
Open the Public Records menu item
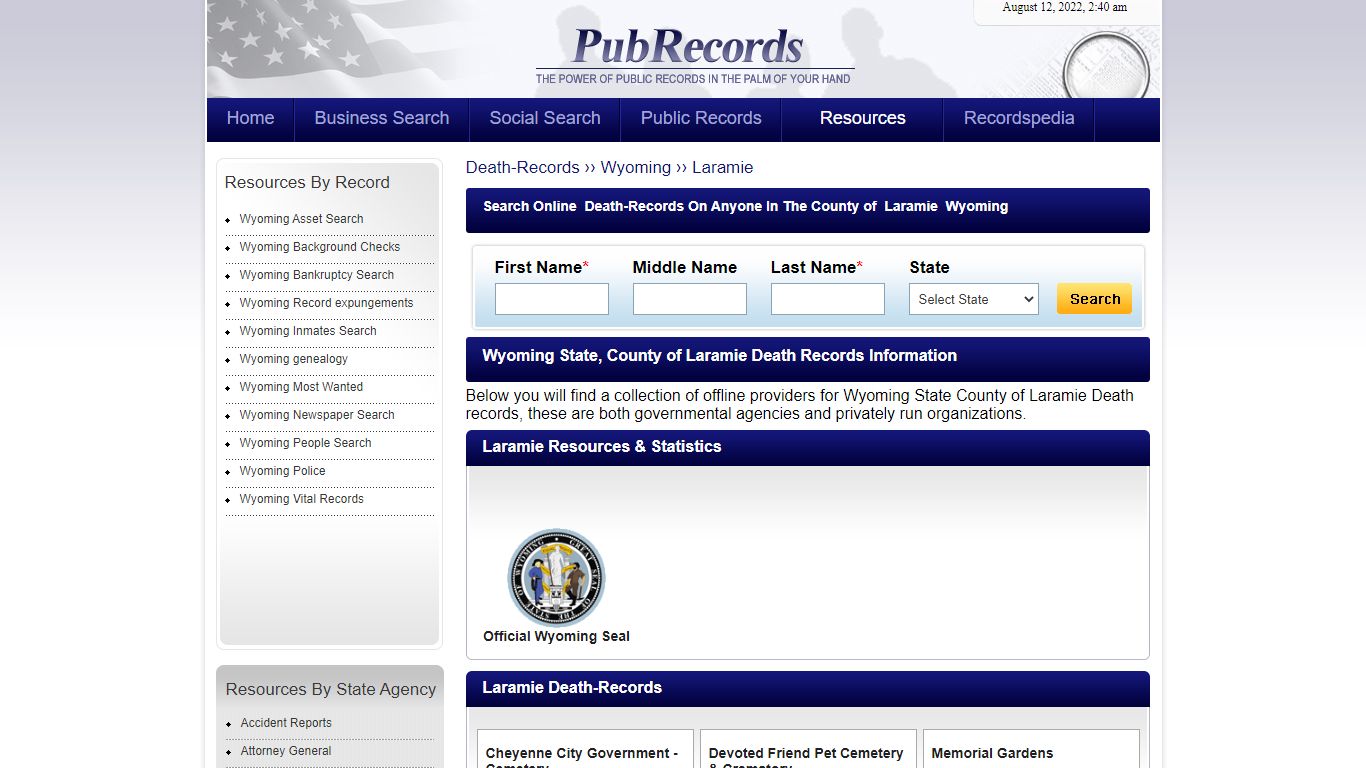point(701,118)
